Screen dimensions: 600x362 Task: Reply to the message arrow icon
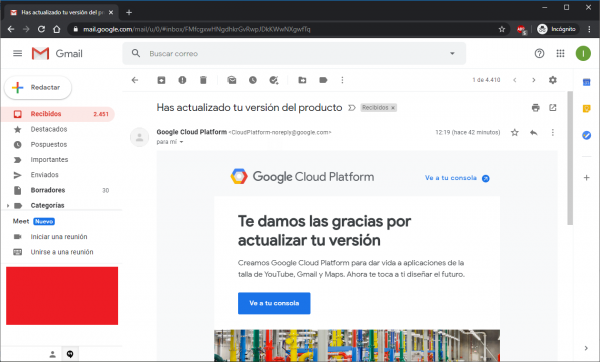point(533,132)
